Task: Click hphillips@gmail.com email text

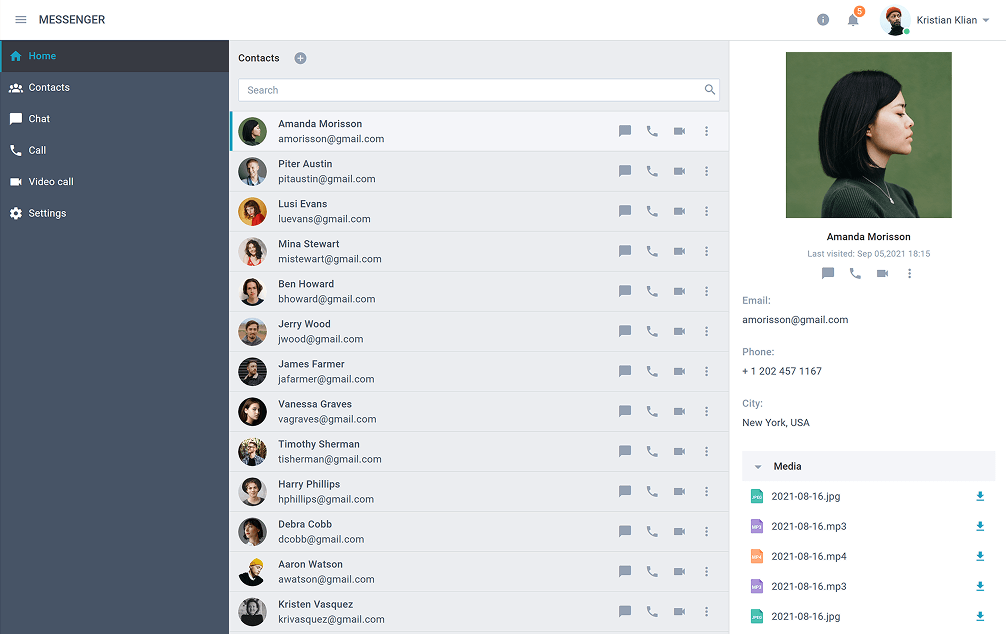Action: [326, 499]
